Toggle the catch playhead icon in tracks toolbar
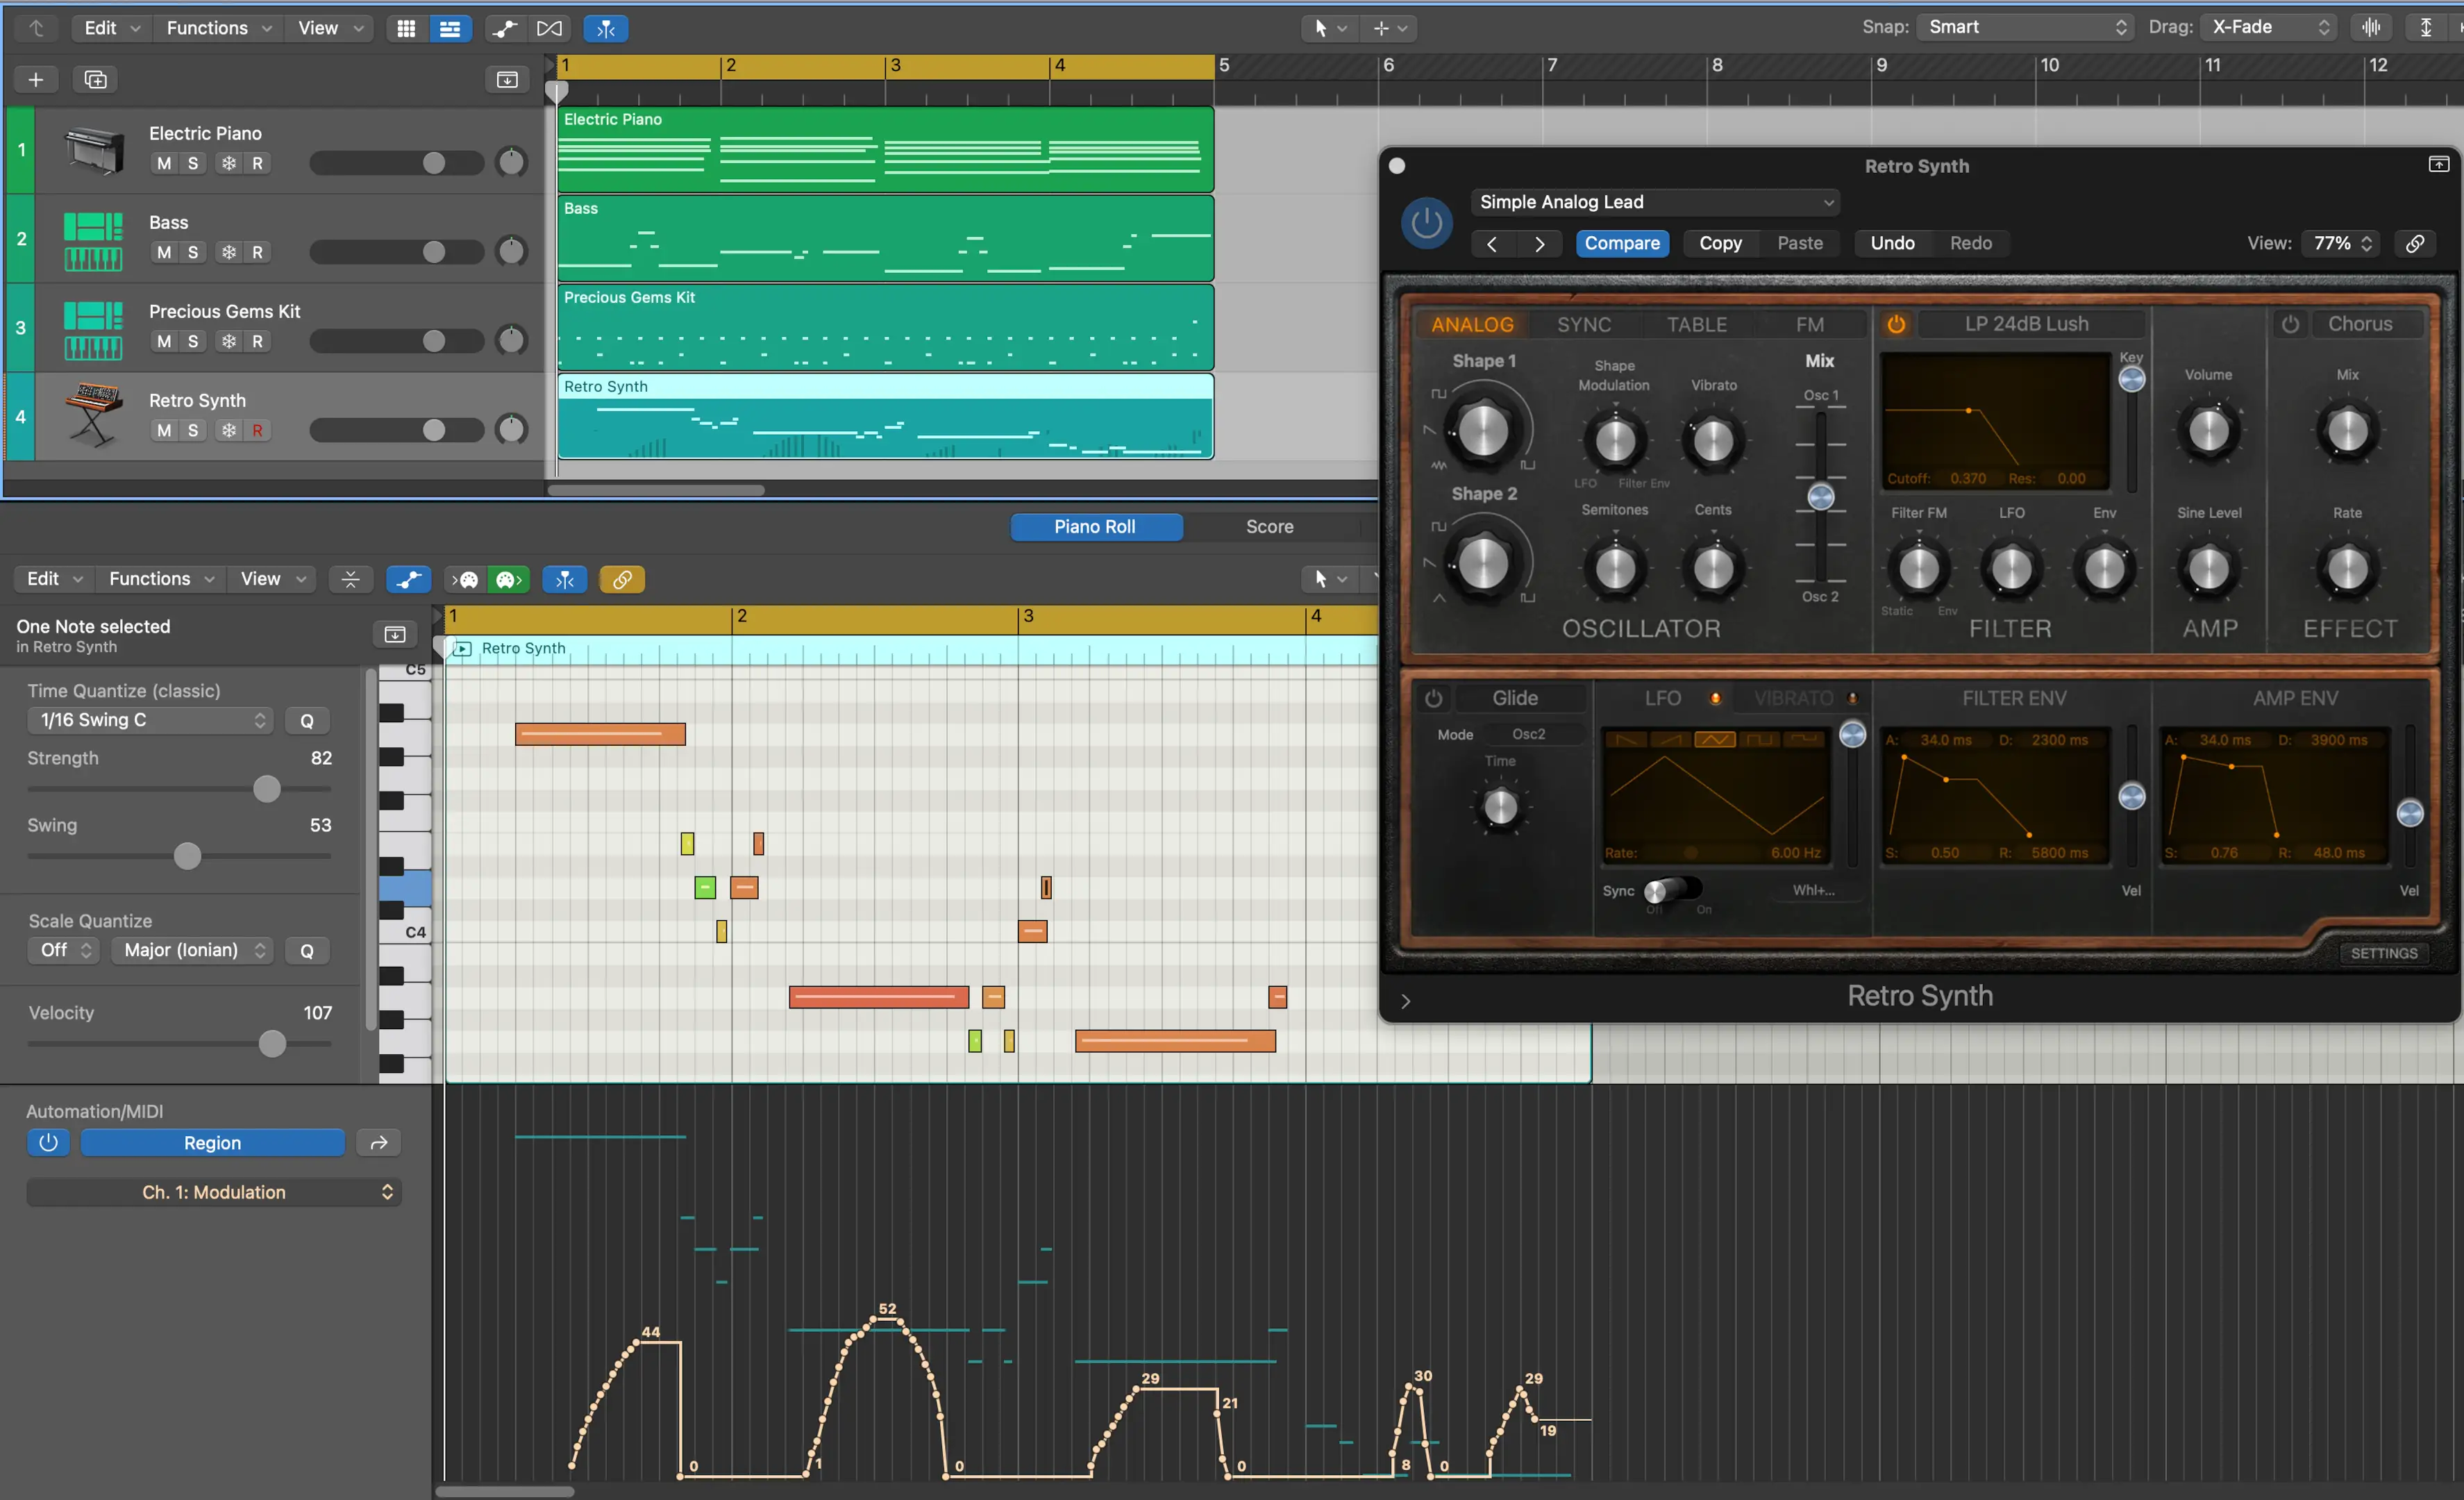Screen dimensions: 2464x1500 [x=606, y=28]
